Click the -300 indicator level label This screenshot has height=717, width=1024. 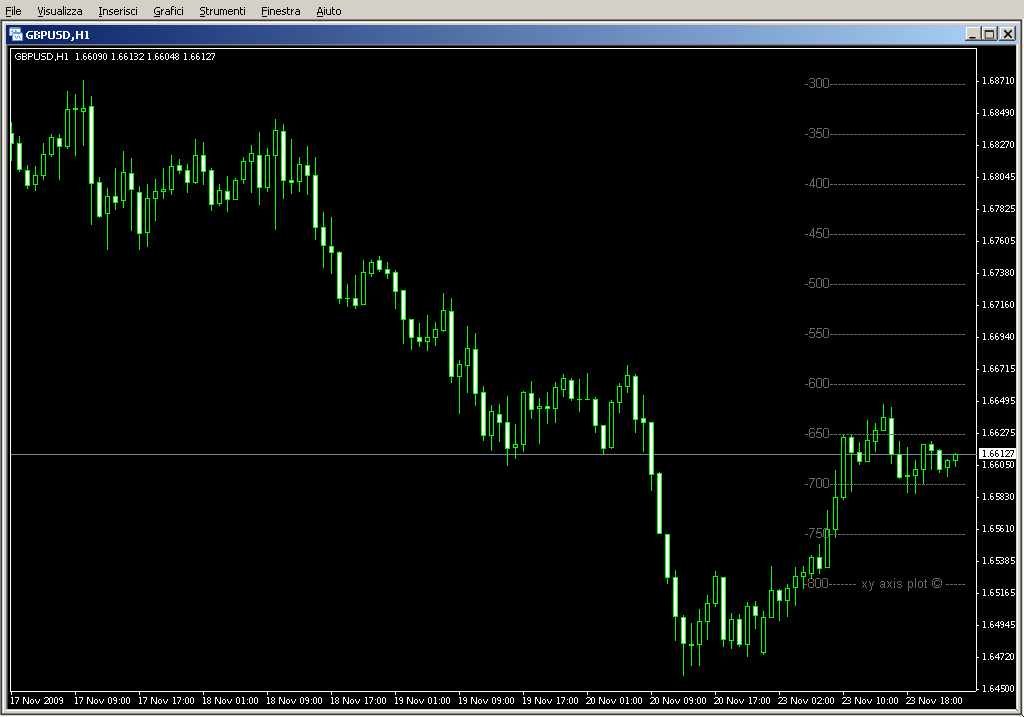817,84
